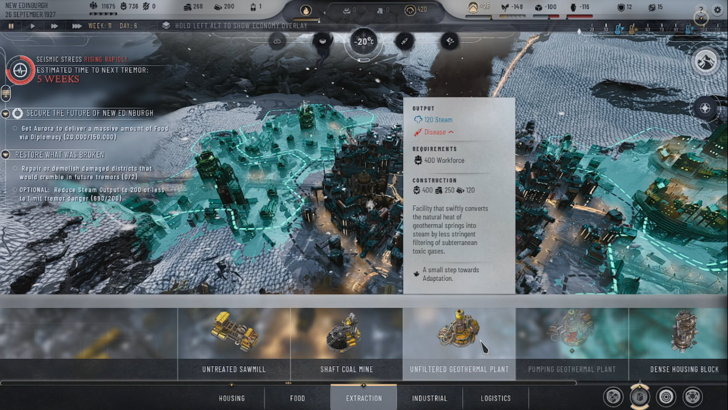Click the steam 420 cloud icon
This screenshot has height=410, width=728.
[x=410, y=10]
